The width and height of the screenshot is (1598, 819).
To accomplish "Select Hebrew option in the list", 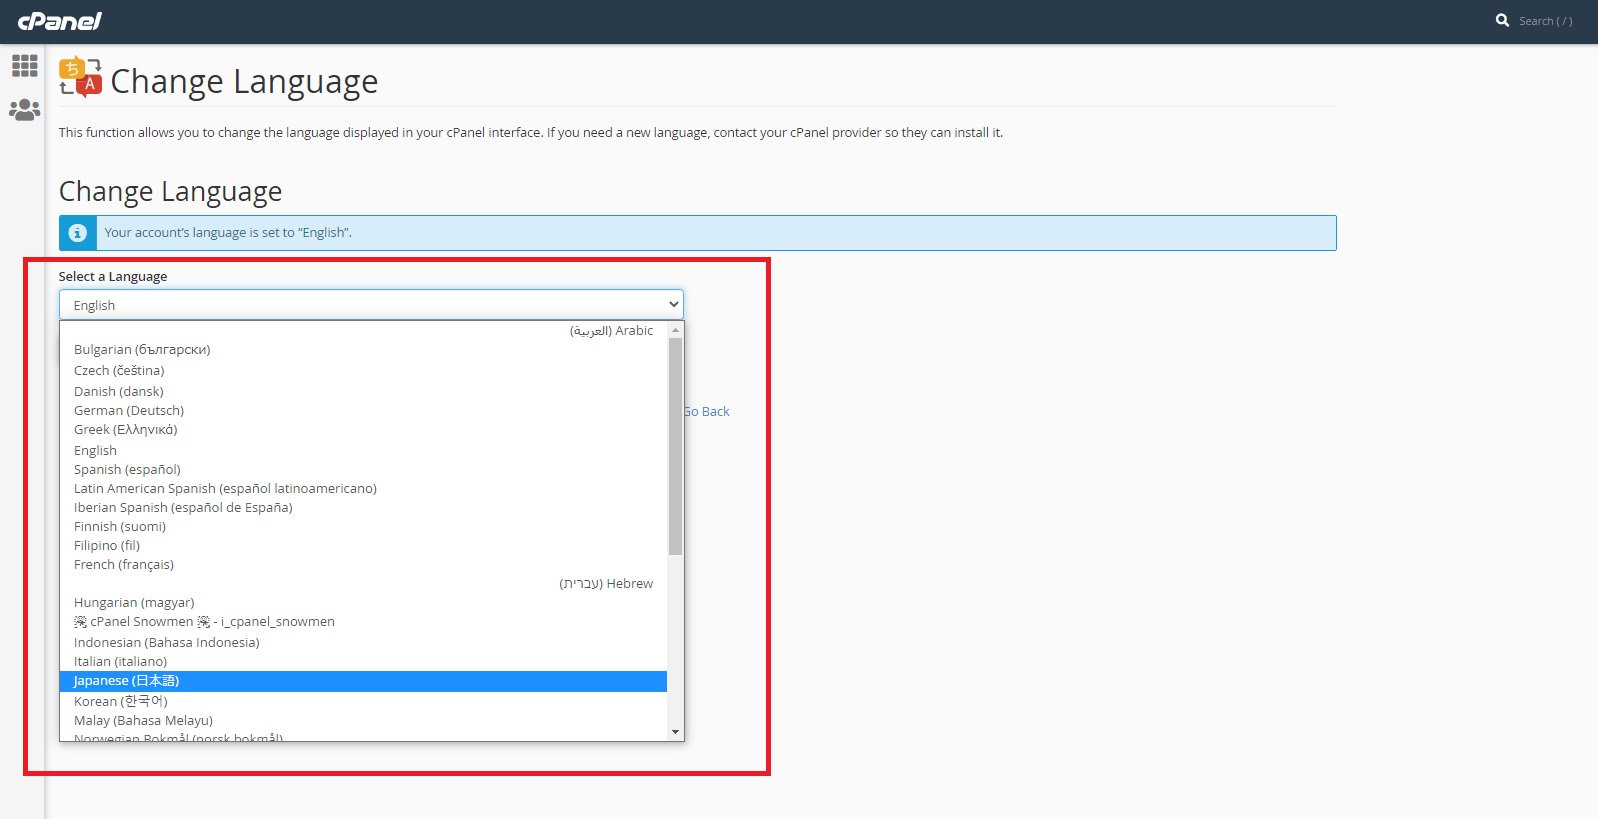I will pos(363,584).
